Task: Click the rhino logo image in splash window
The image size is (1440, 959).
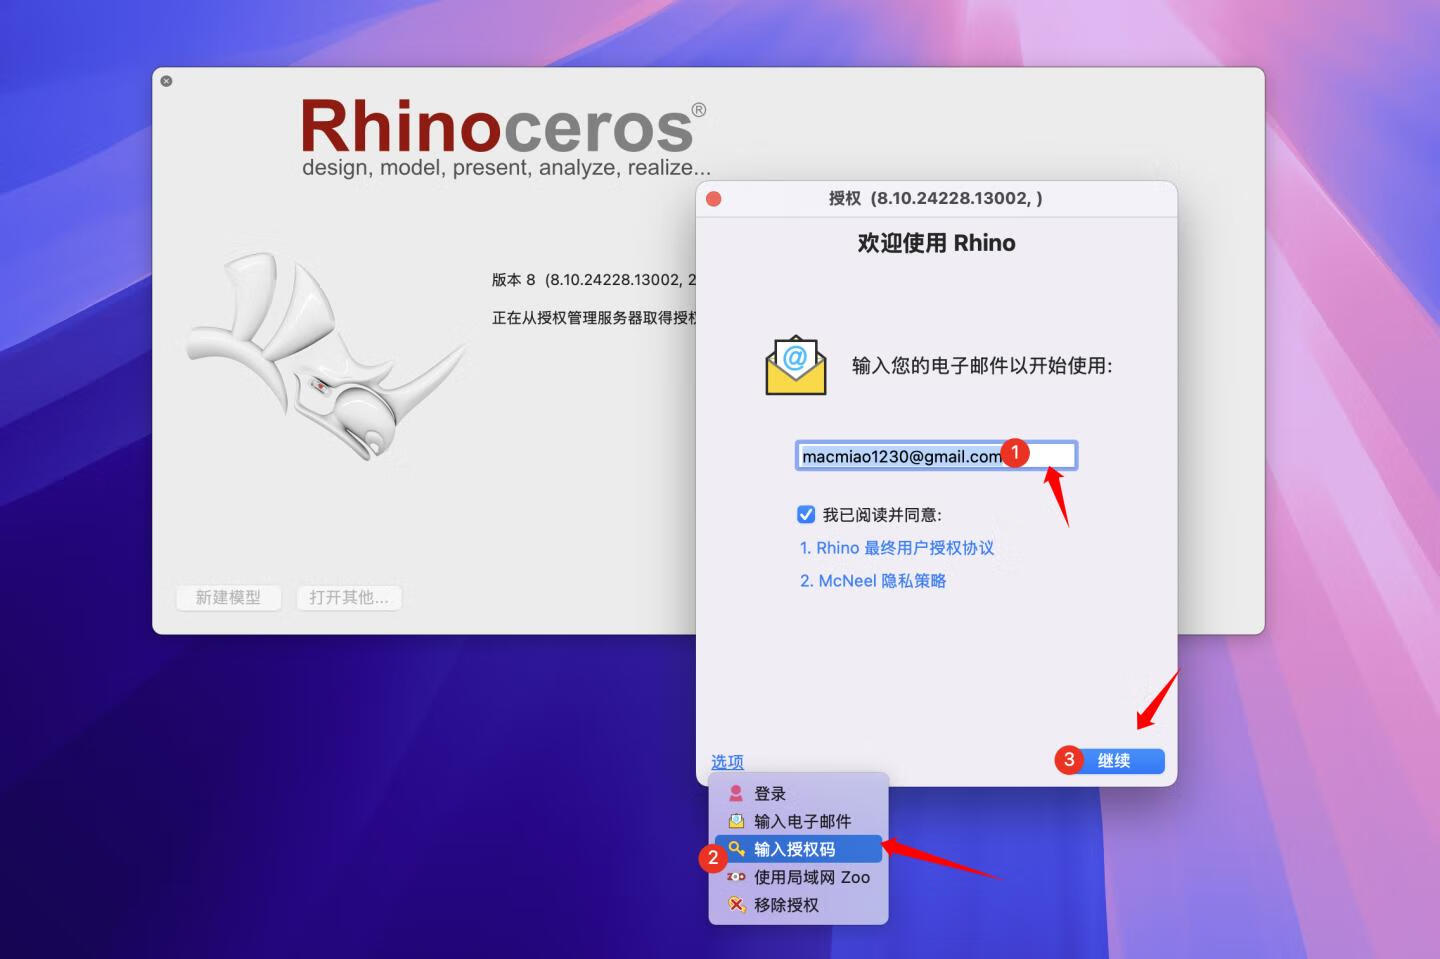Action: (x=326, y=355)
